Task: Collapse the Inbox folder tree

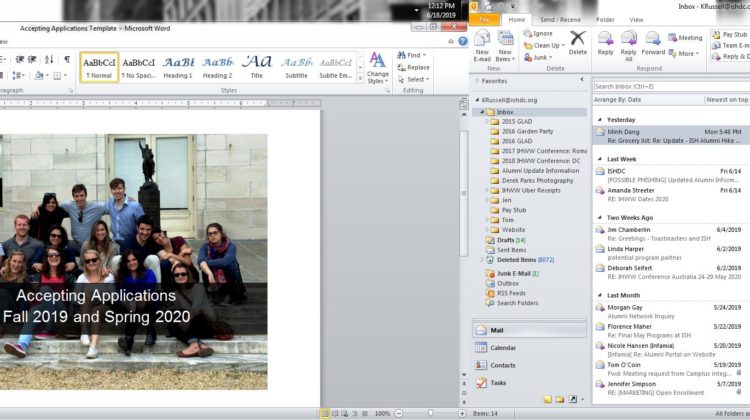Action: 482,112
